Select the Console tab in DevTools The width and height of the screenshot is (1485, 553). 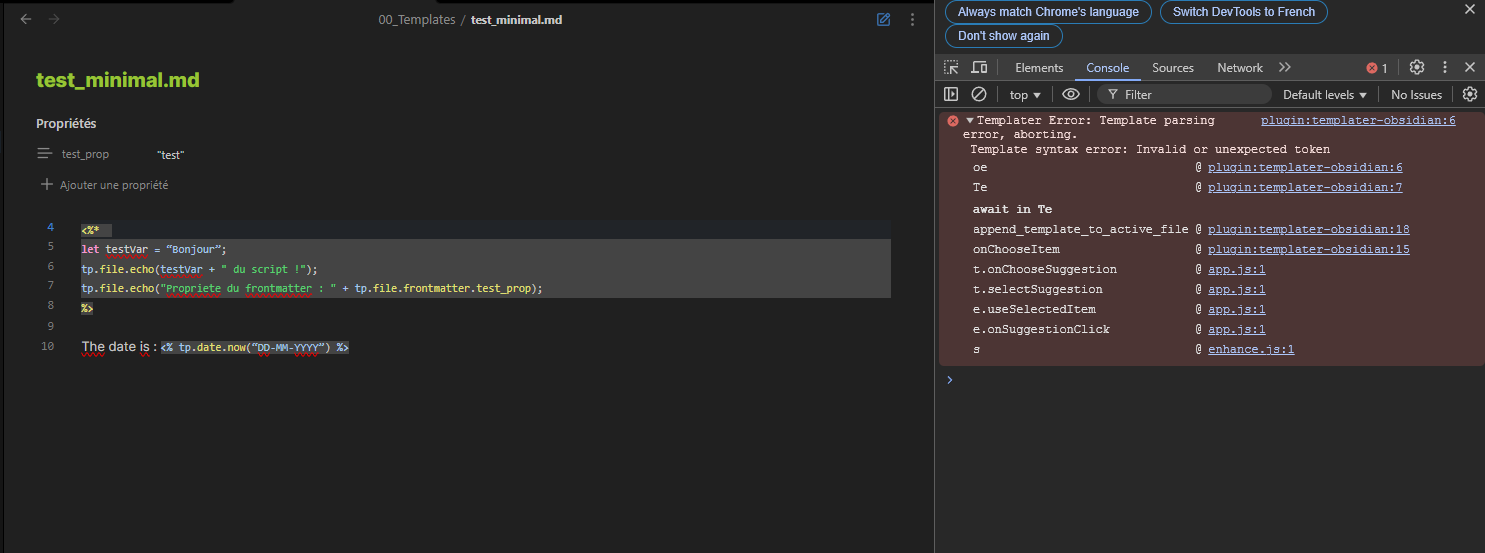[1108, 67]
